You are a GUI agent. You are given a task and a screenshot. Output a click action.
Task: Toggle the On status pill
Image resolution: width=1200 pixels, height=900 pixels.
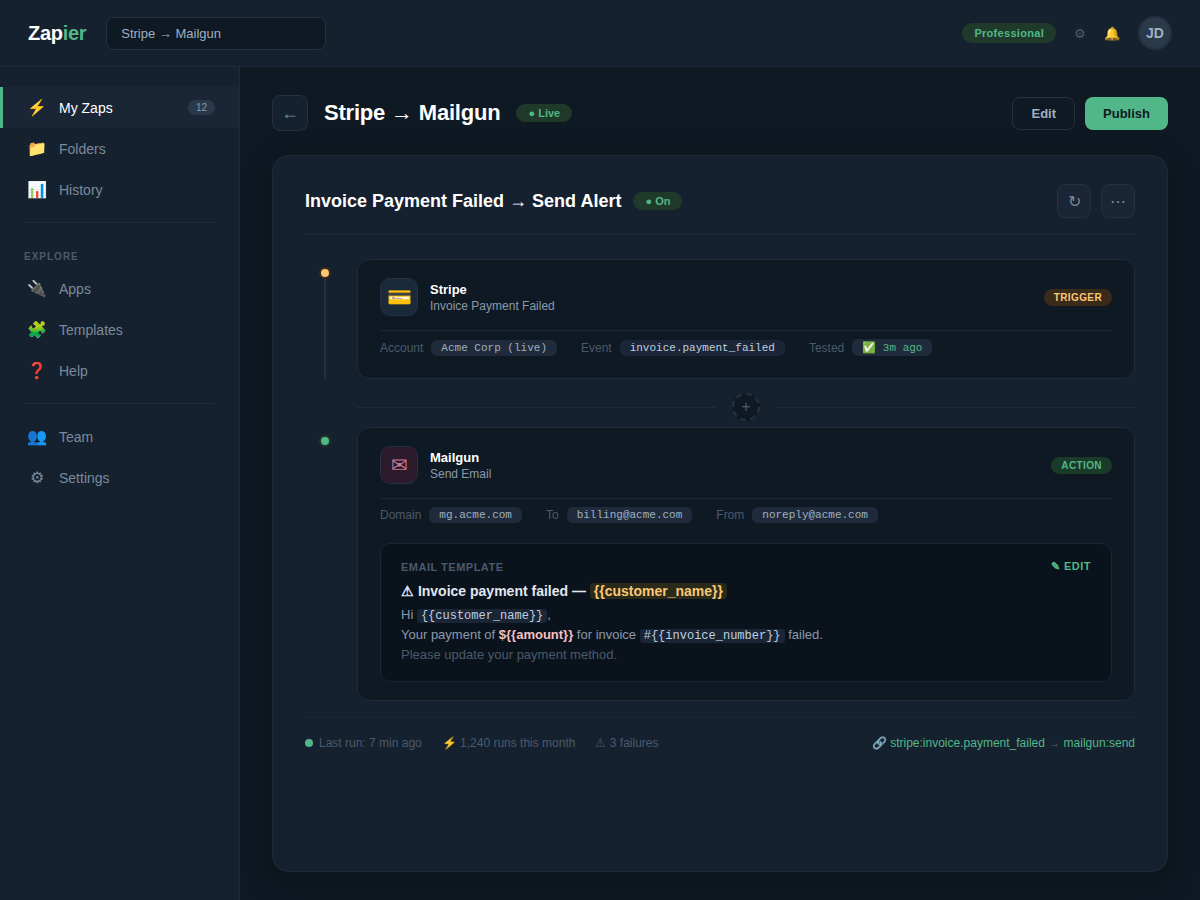pyautogui.click(x=658, y=201)
